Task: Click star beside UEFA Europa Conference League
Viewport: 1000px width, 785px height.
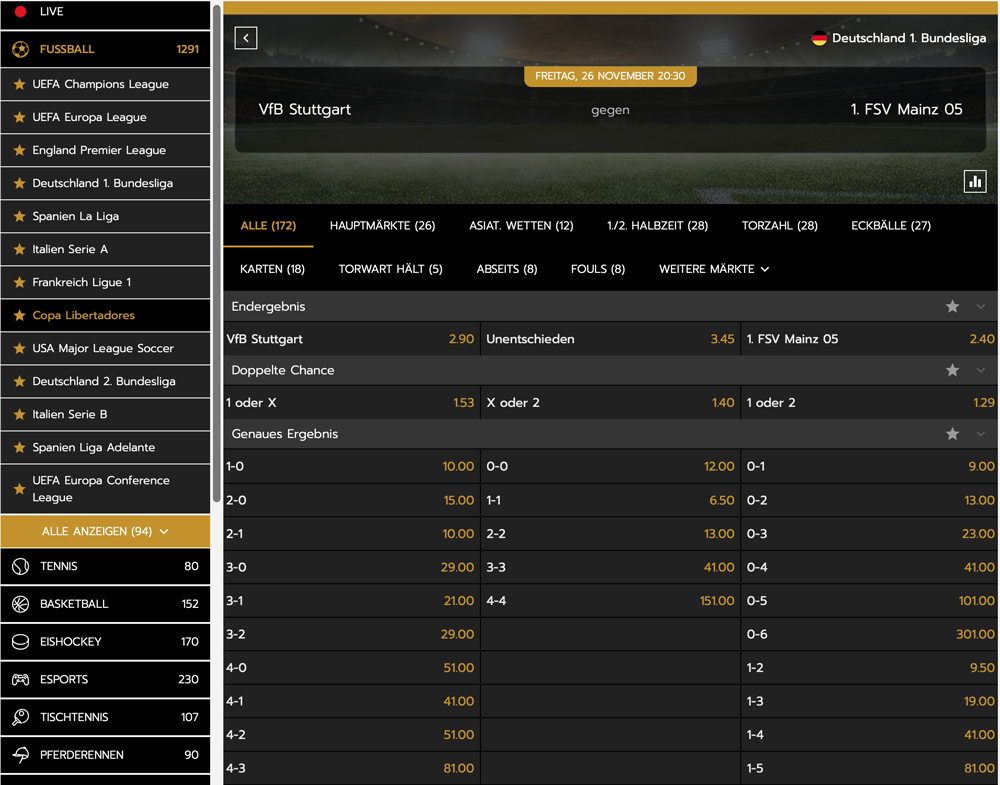Action: [20, 489]
